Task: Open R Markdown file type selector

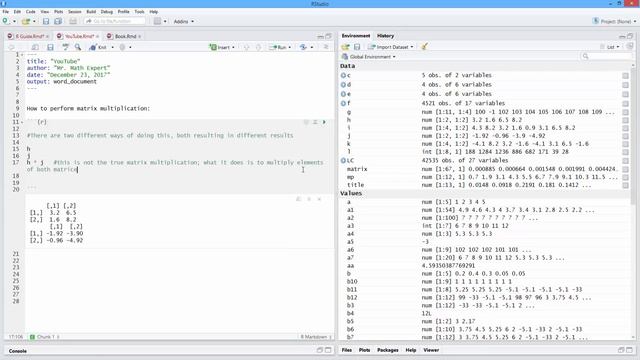Action: (316, 337)
